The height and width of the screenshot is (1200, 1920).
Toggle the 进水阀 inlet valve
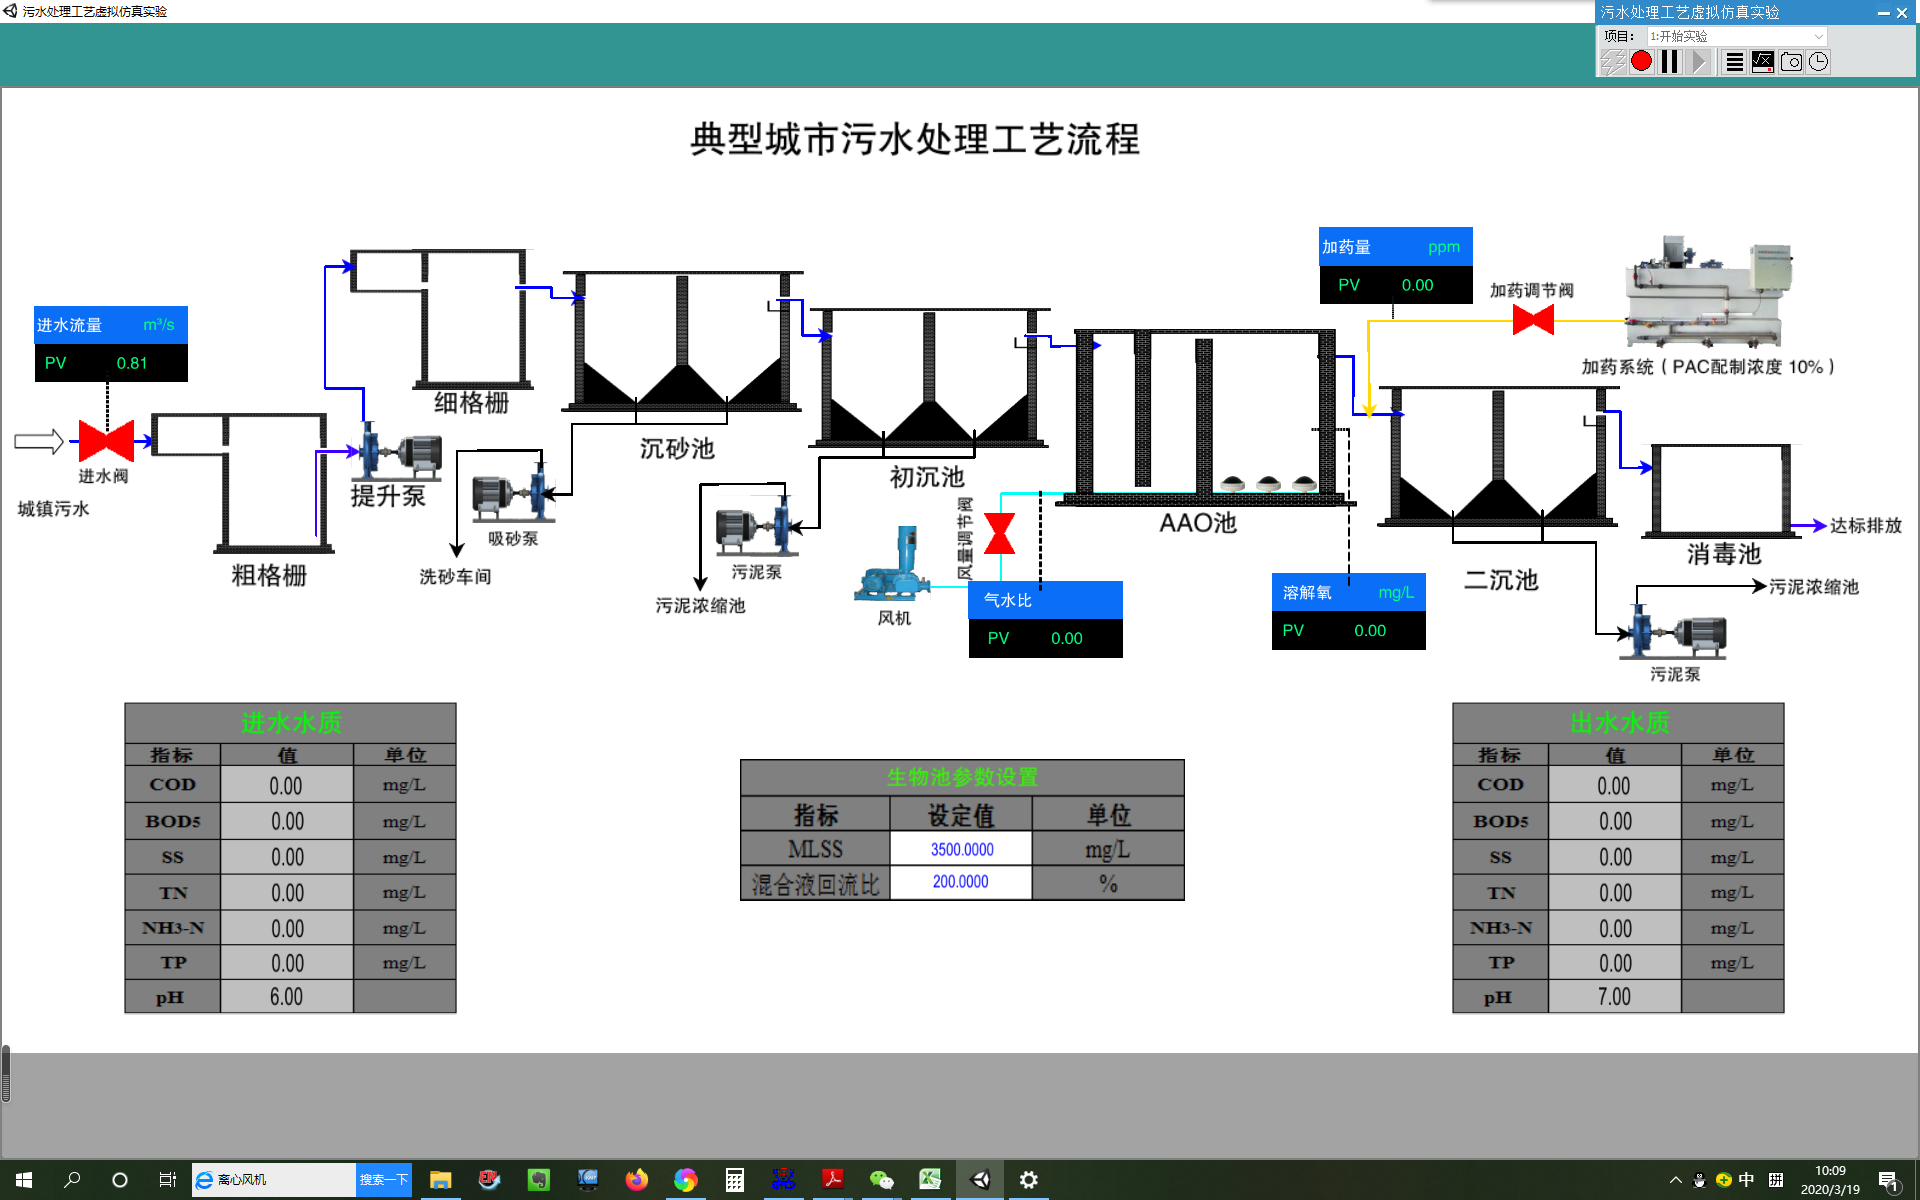coord(106,441)
